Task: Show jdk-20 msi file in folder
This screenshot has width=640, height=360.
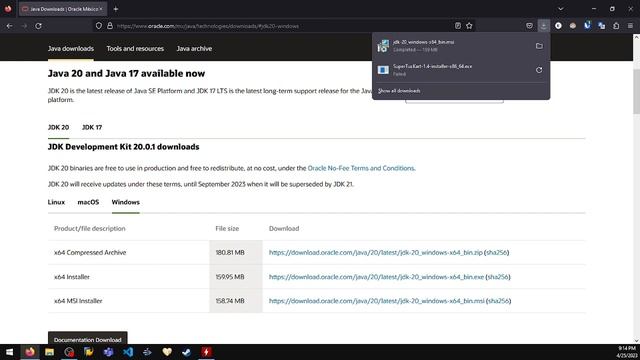Action: tap(539, 46)
